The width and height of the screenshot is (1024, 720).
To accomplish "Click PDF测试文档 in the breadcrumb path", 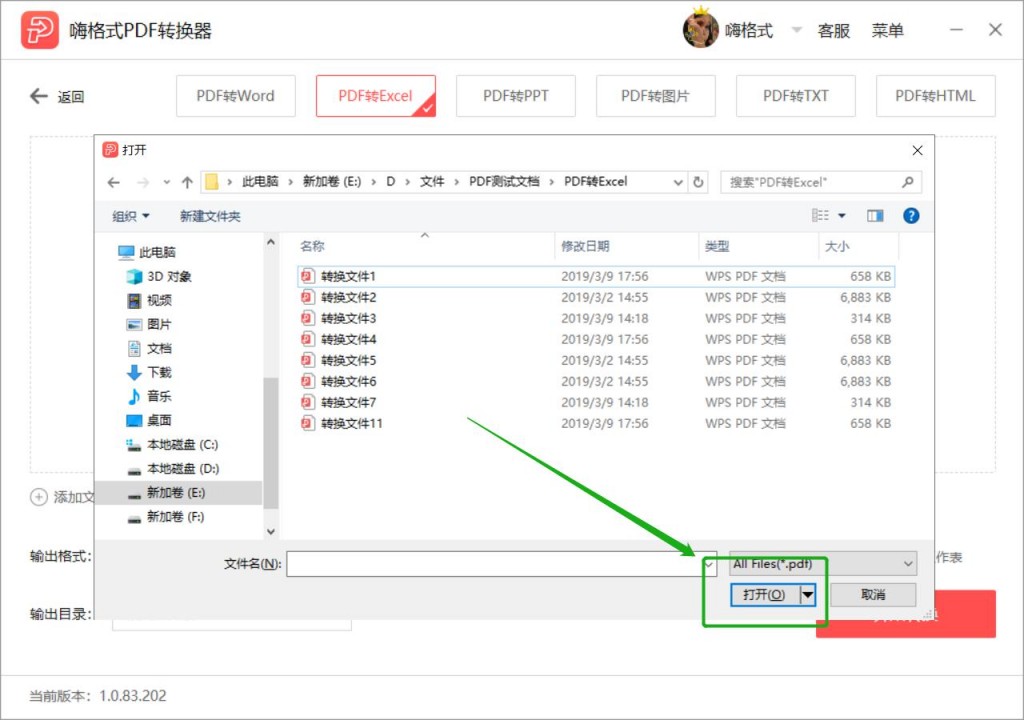I will click(x=504, y=182).
